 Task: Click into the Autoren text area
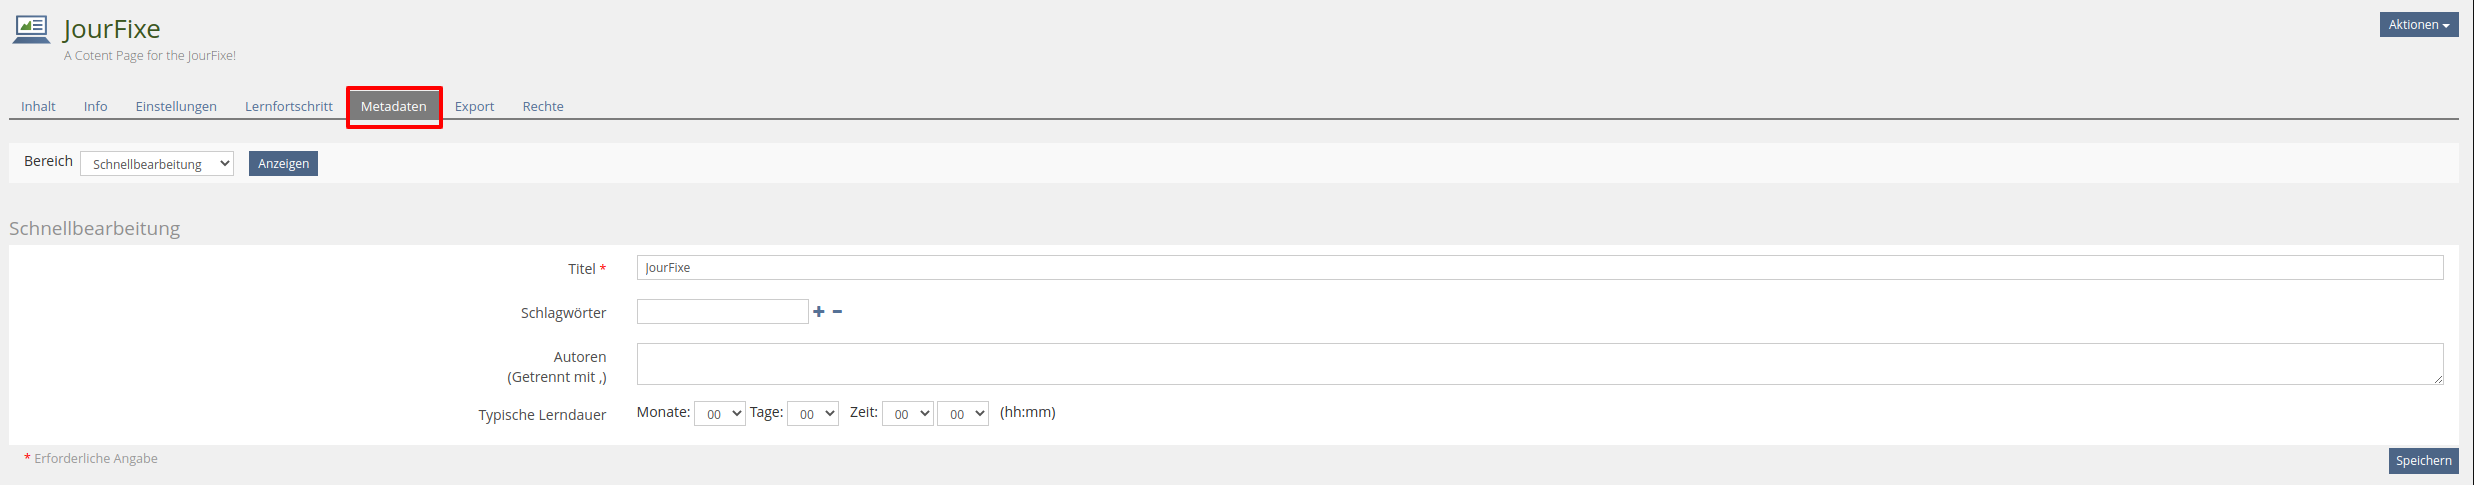click(x=1540, y=364)
